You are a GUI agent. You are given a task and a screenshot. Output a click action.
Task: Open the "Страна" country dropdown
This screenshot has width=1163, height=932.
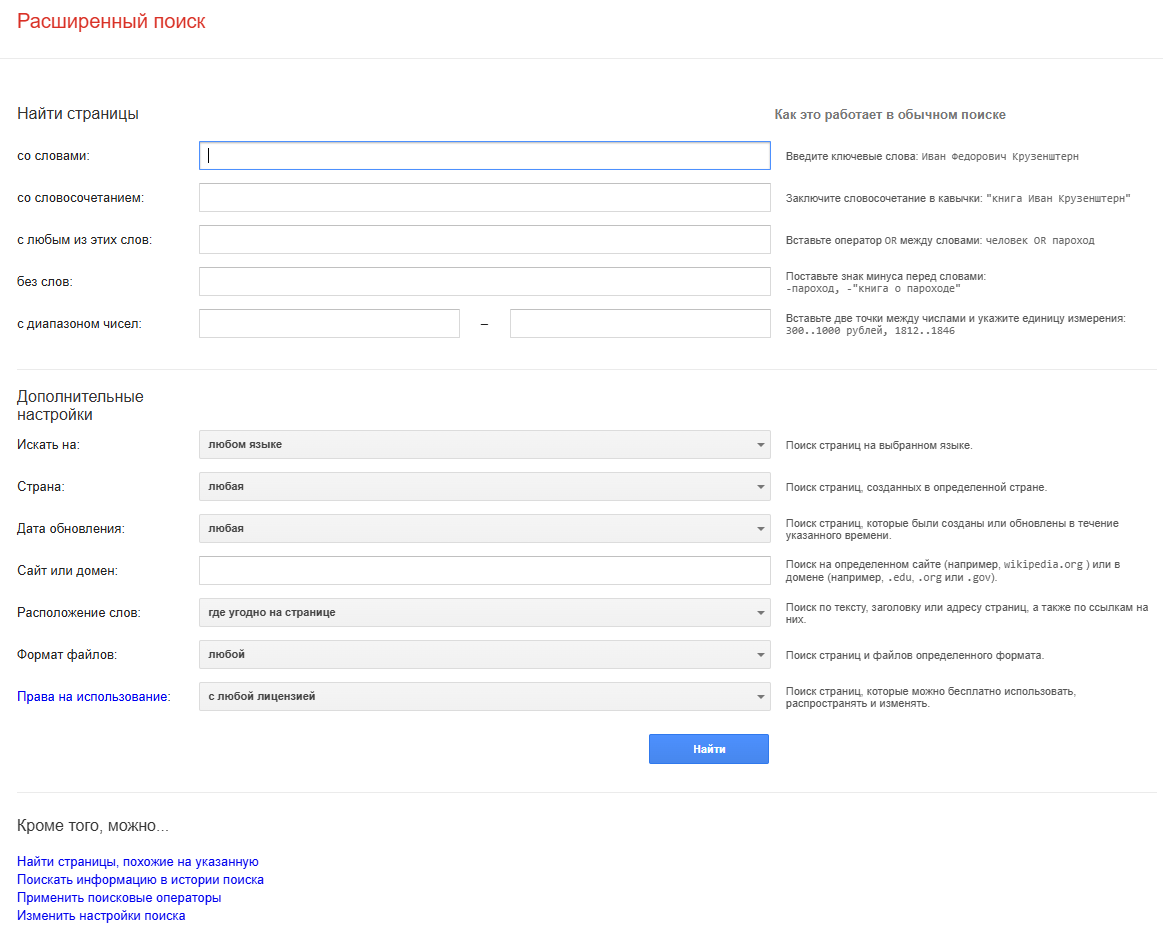coord(484,487)
